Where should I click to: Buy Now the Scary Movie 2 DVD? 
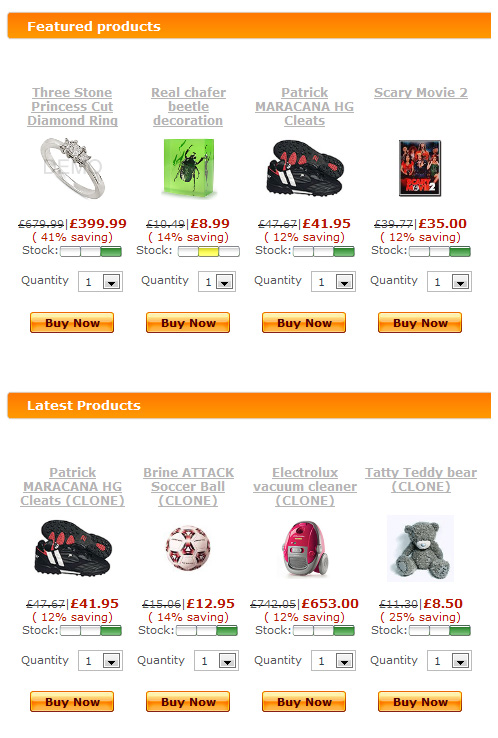(x=420, y=323)
